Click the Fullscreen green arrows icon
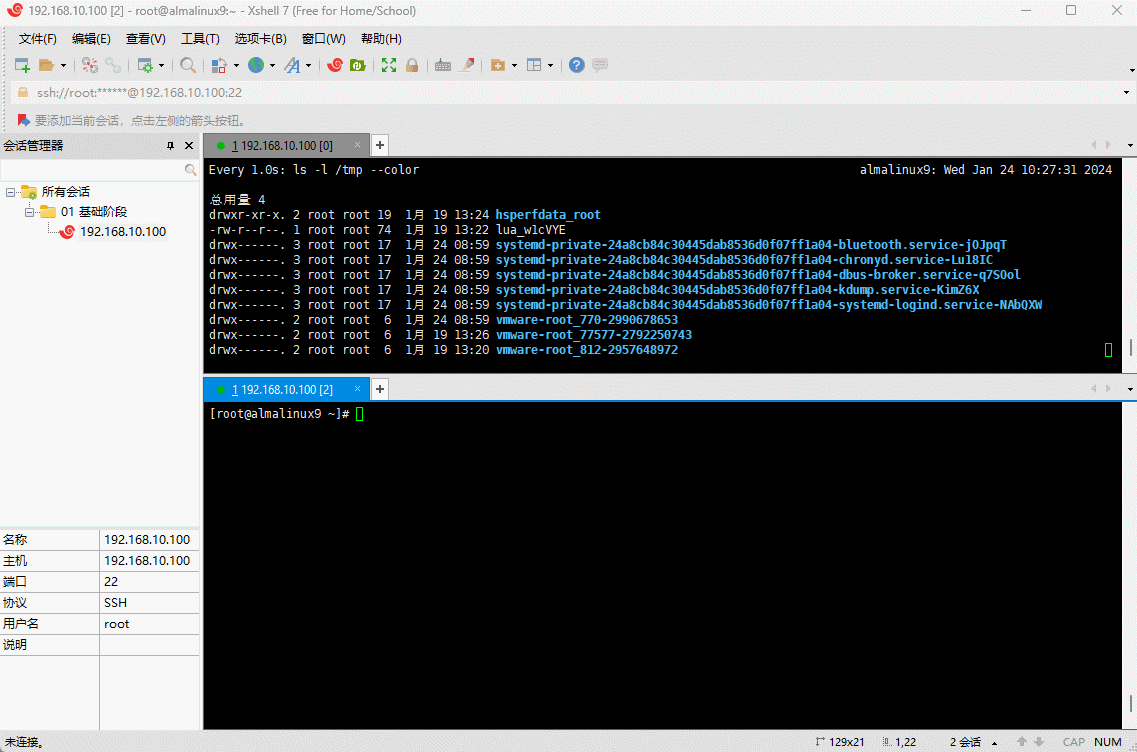The height and width of the screenshot is (752, 1137). click(x=389, y=65)
